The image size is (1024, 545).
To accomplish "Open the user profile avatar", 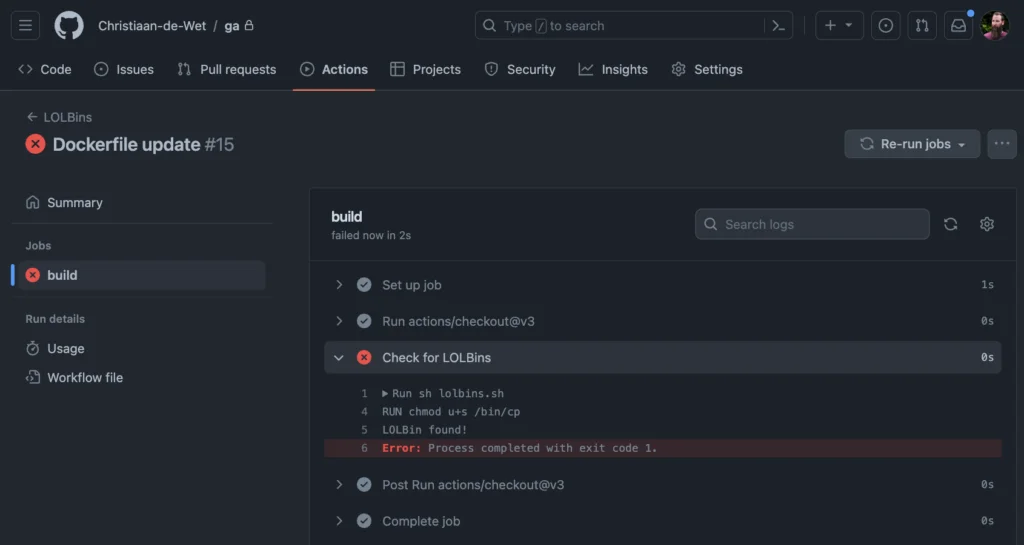I will click(x=995, y=26).
